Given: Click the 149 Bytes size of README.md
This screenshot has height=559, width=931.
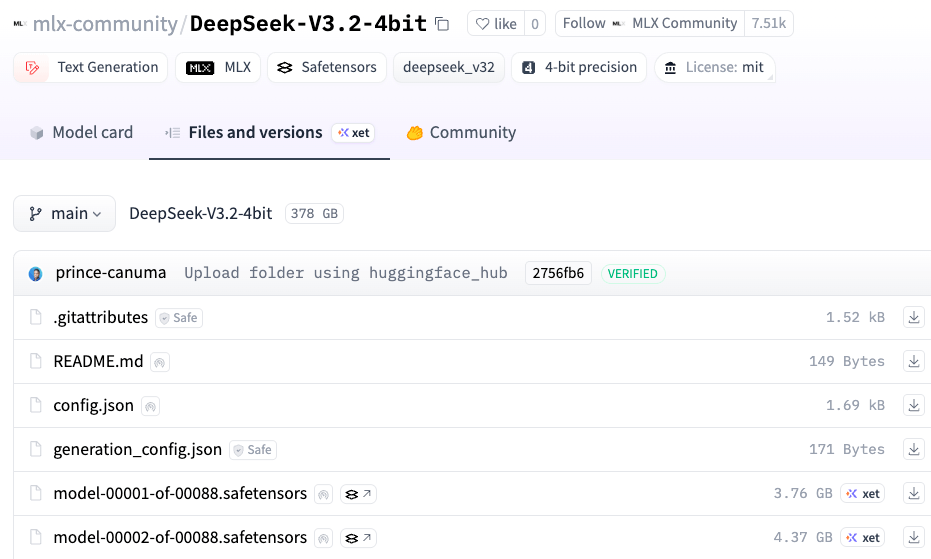Looking at the screenshot, I should [847, 361].
